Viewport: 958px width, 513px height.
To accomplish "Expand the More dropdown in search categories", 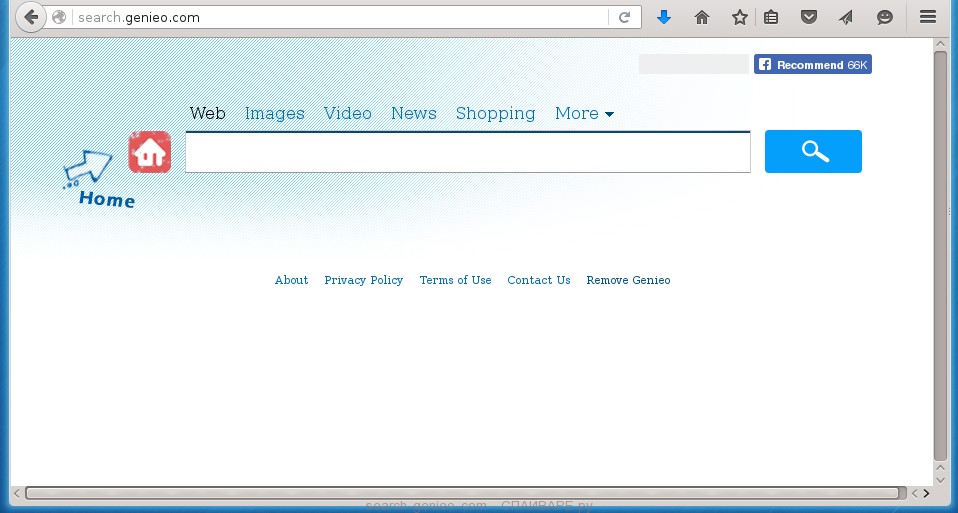I will (584, 114).
